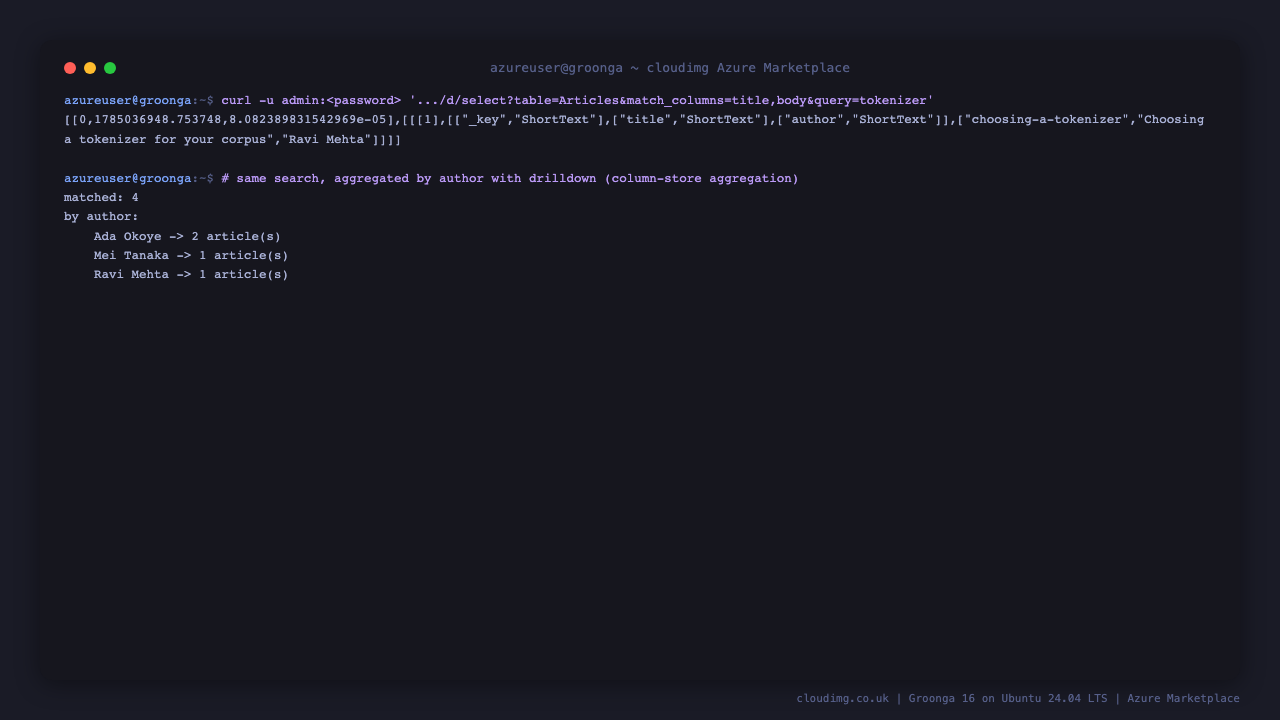
Task: Click the 'curl -u admin:<password>' command text
Action: pyautogui.click(x=311, y=100)
